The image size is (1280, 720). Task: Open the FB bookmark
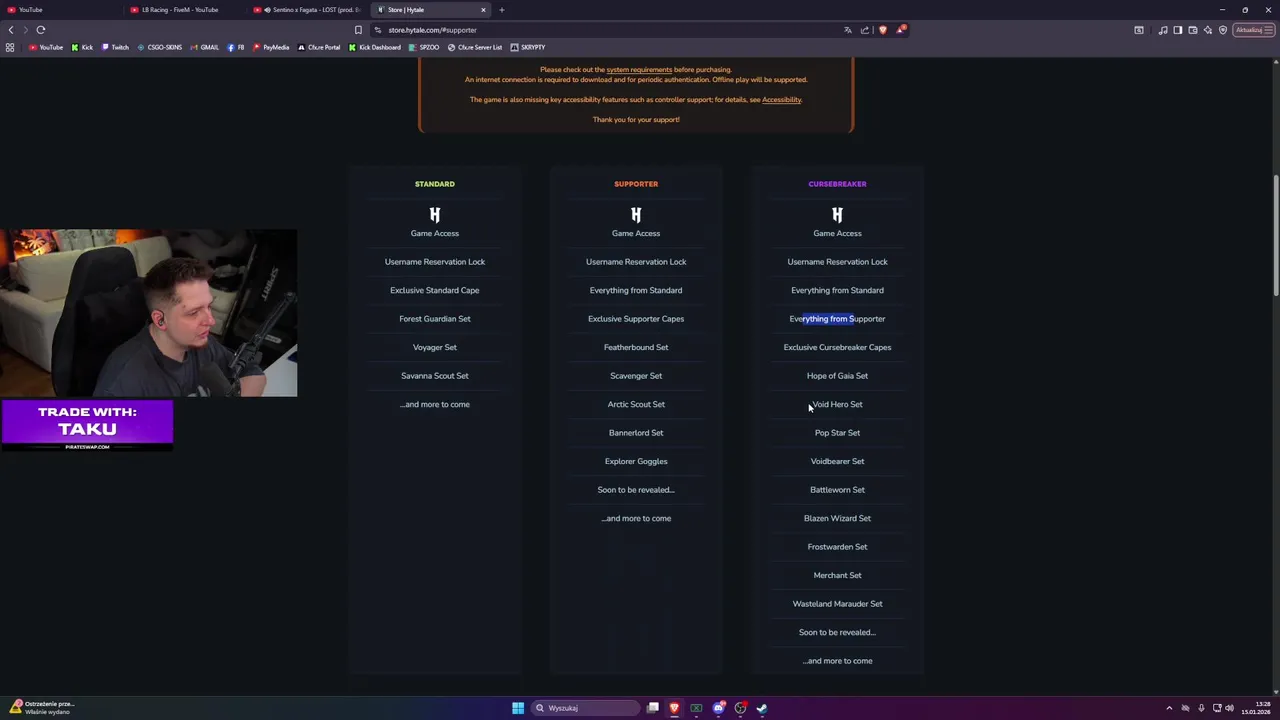click(236, 47)
